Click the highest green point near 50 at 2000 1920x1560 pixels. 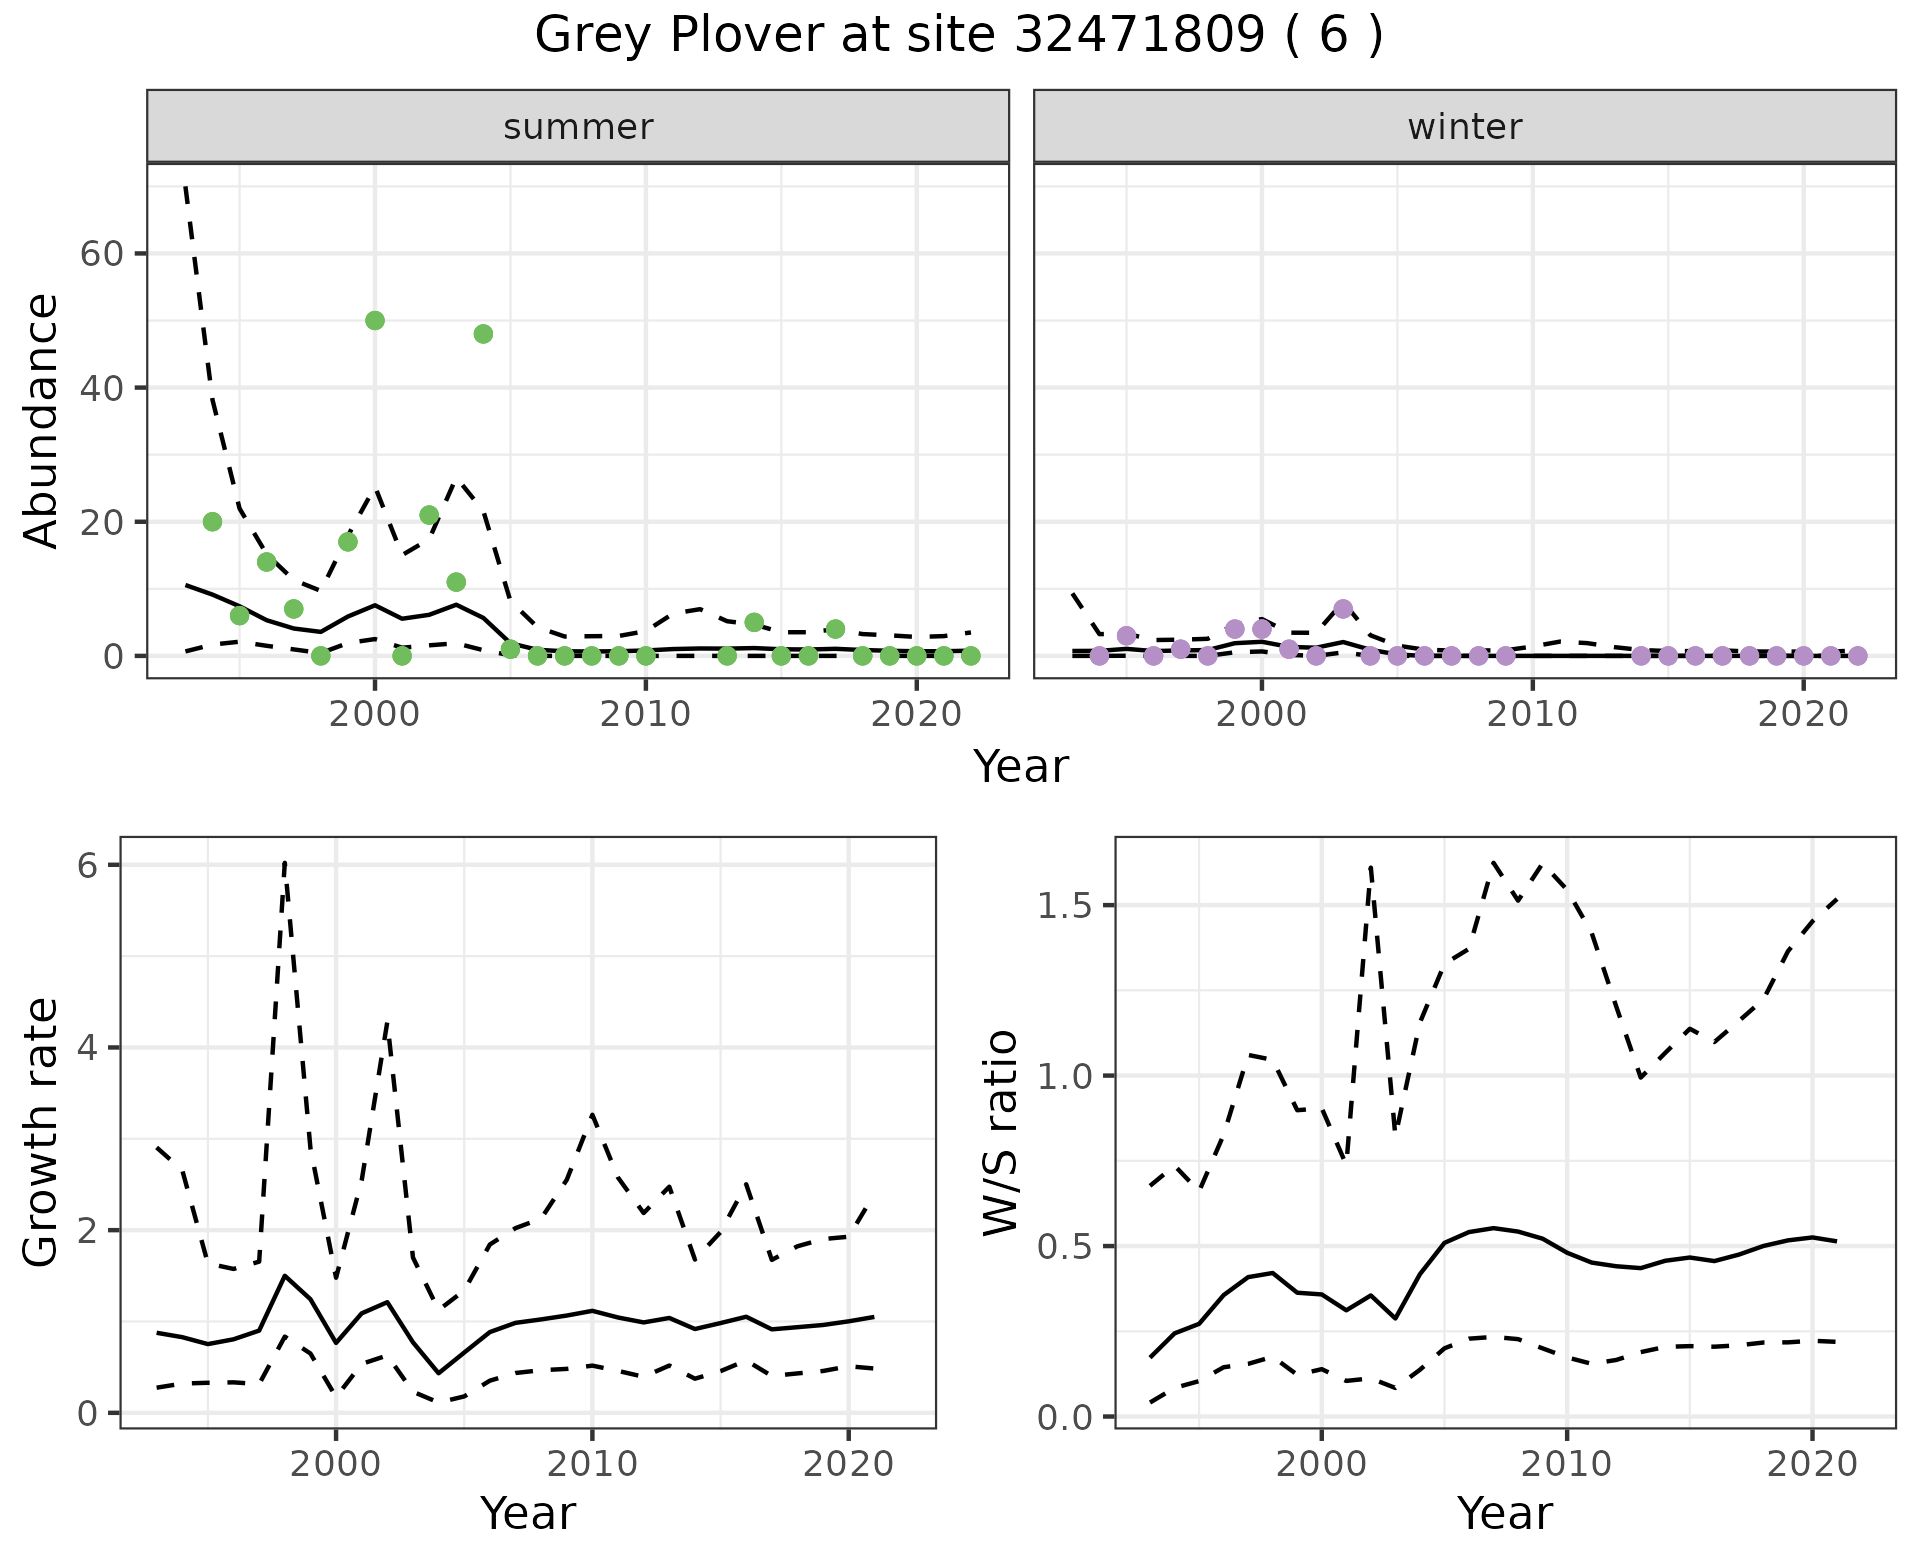pos(375,320)
